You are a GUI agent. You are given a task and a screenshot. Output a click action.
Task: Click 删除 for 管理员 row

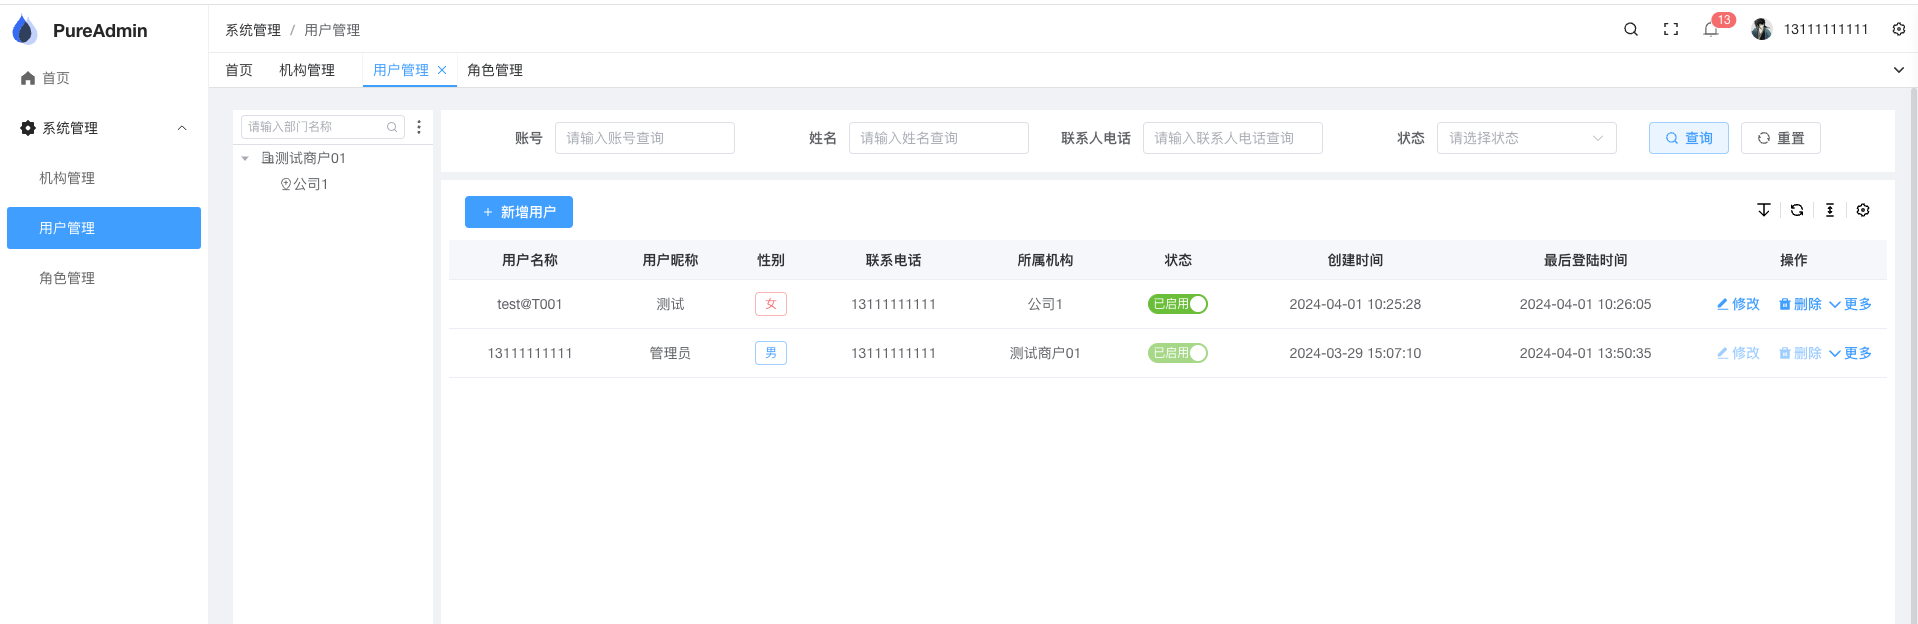click(1800, 353)
